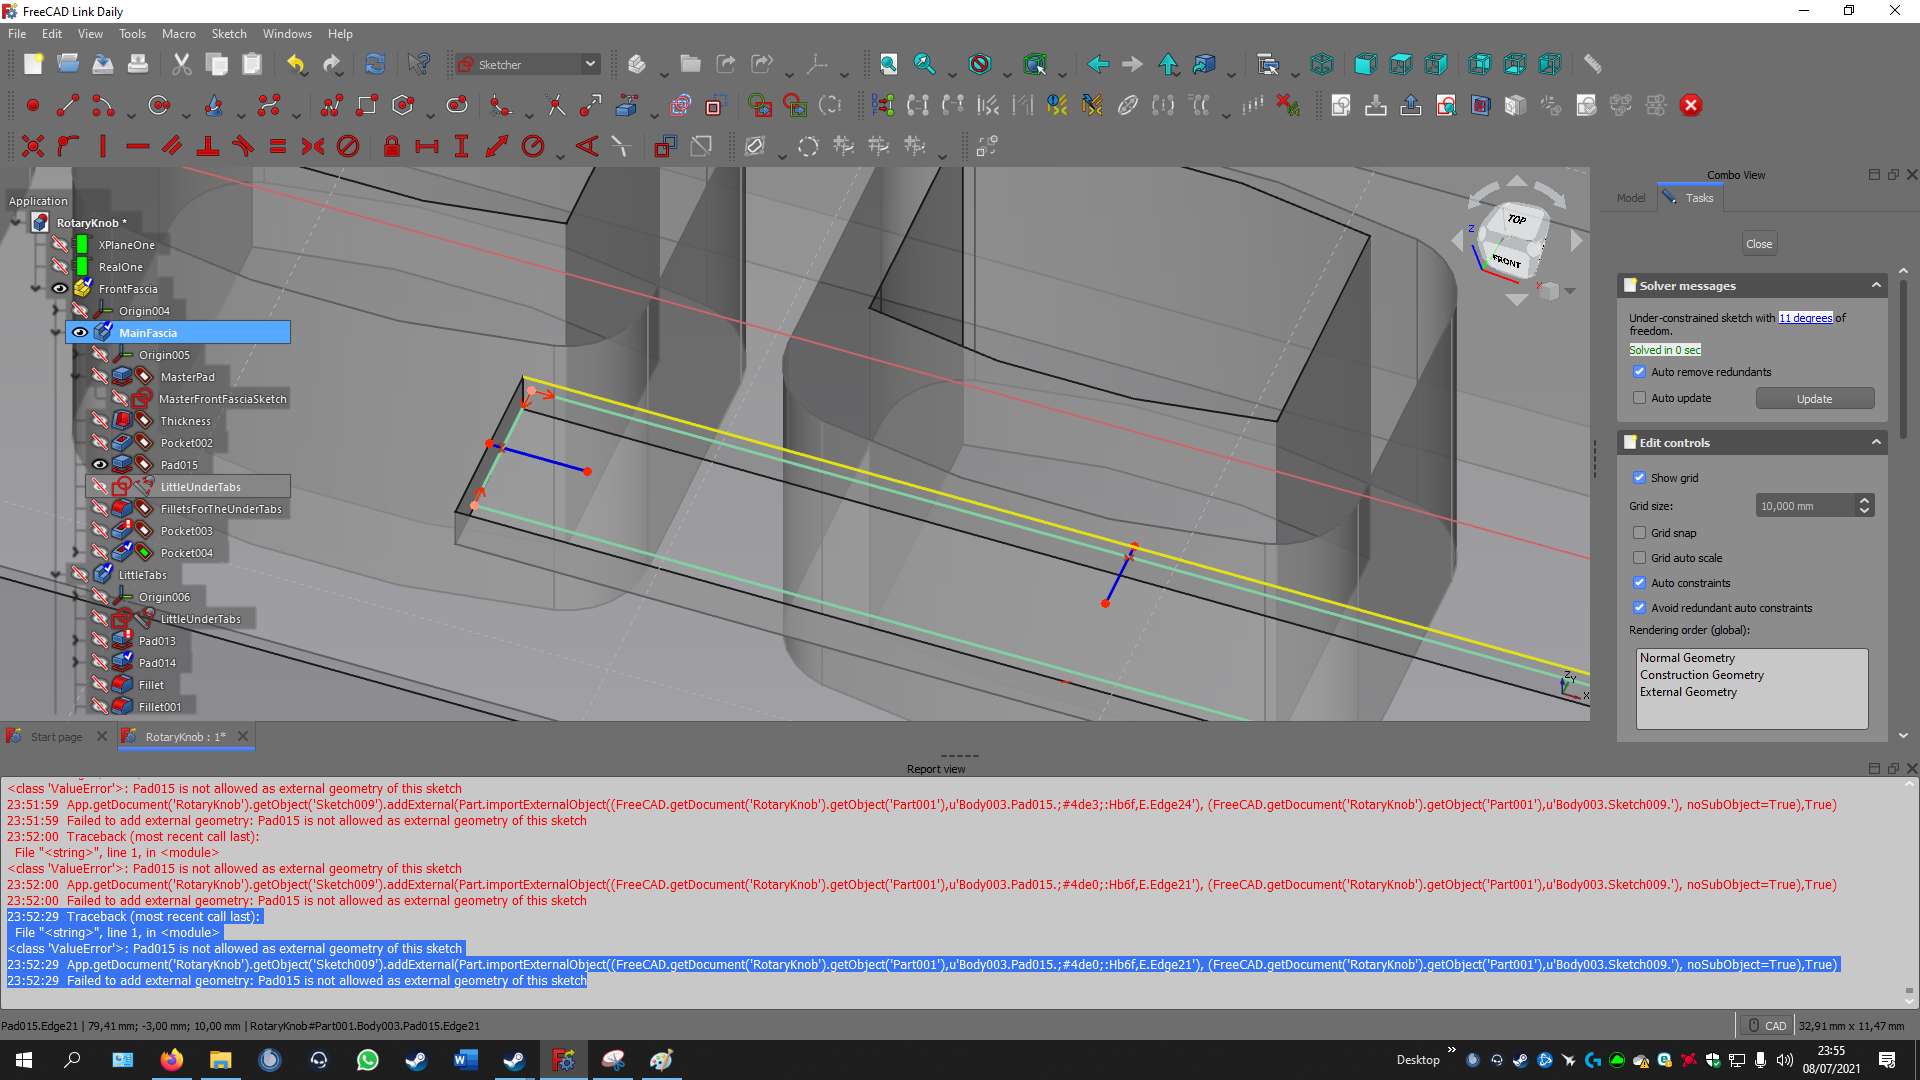The image size is (1920, 1080).
Task: Apply the lock constraint
Action: tap(392, 146)
